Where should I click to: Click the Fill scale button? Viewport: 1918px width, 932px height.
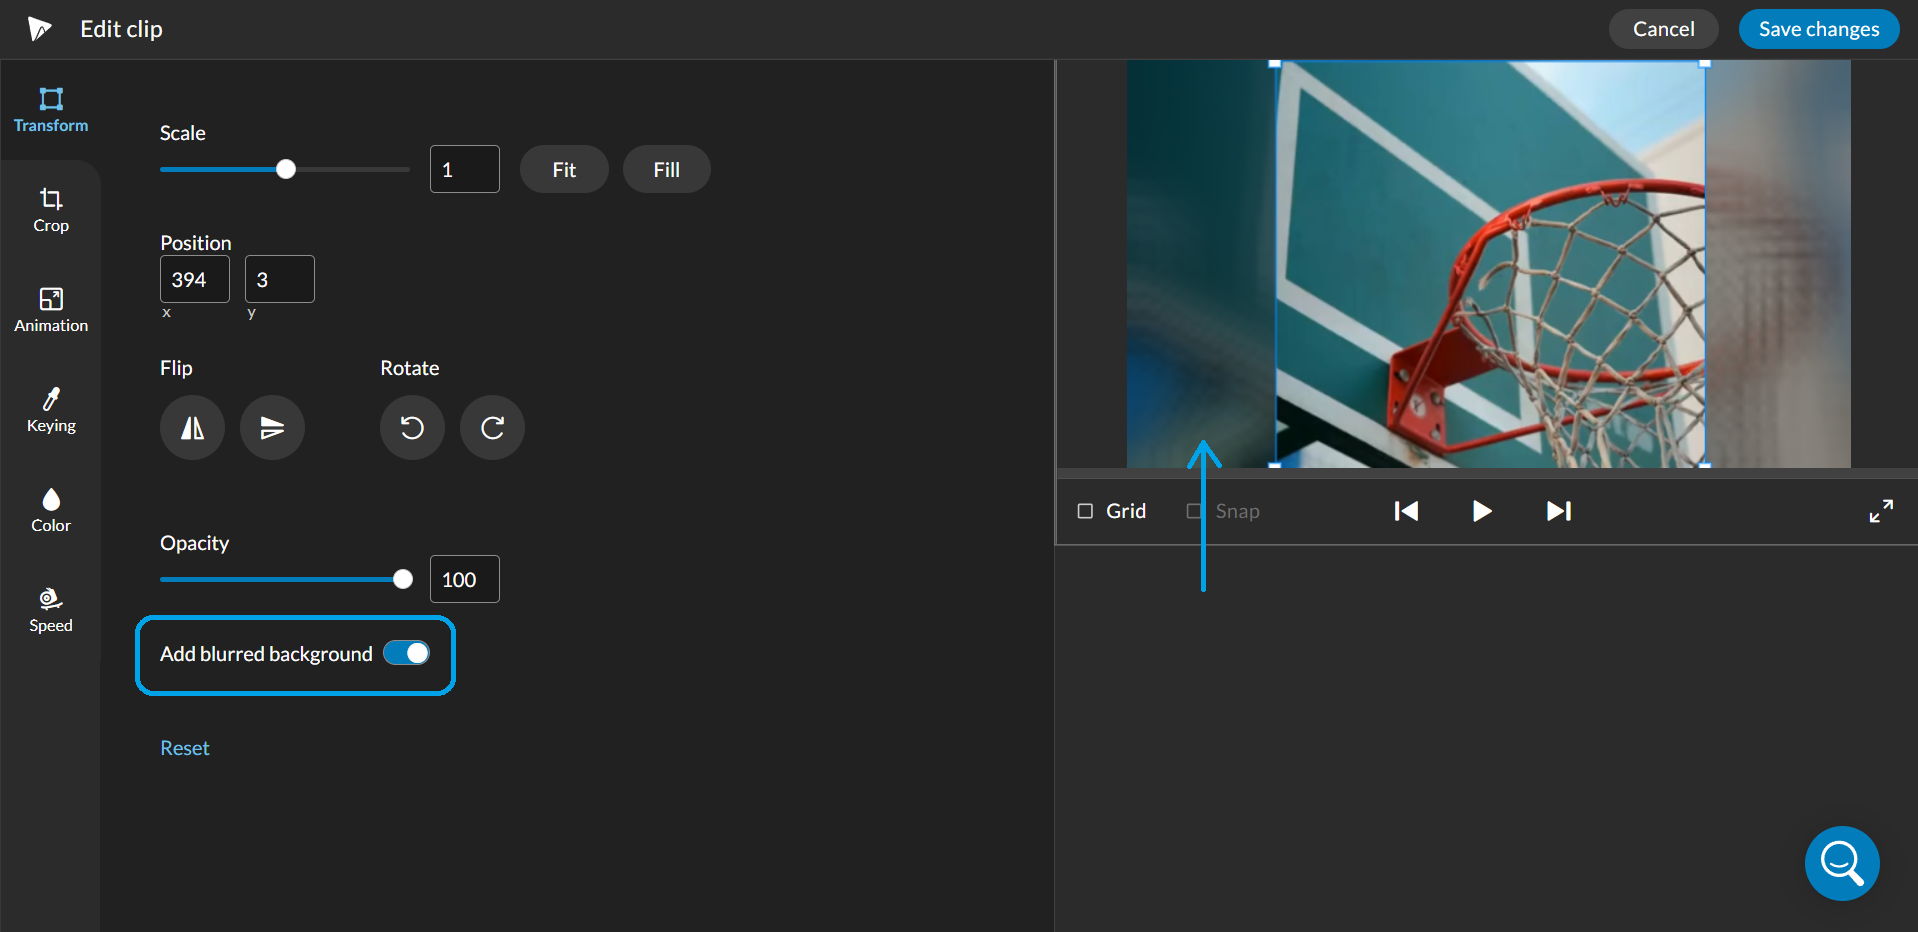[x=667, y=169]
